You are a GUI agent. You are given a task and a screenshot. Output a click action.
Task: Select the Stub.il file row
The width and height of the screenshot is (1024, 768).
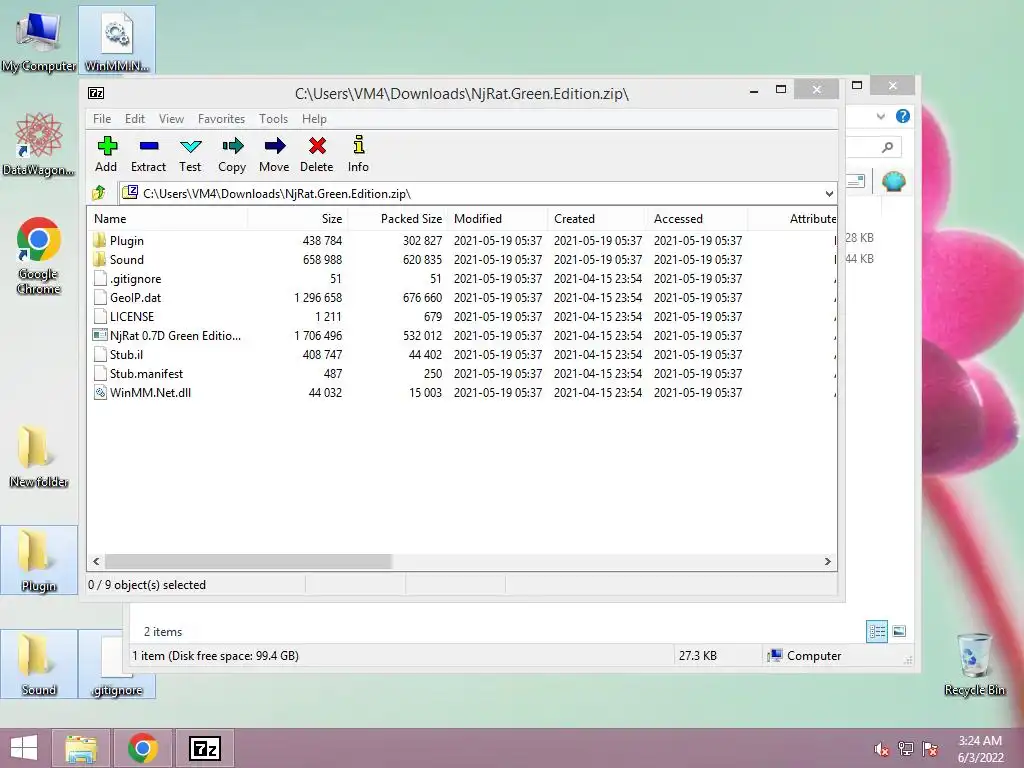pyautogui.click(x=462, y=355)
